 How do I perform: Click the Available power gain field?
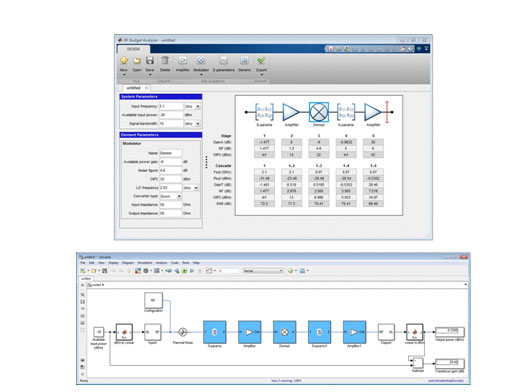click(x=170, y=162)
